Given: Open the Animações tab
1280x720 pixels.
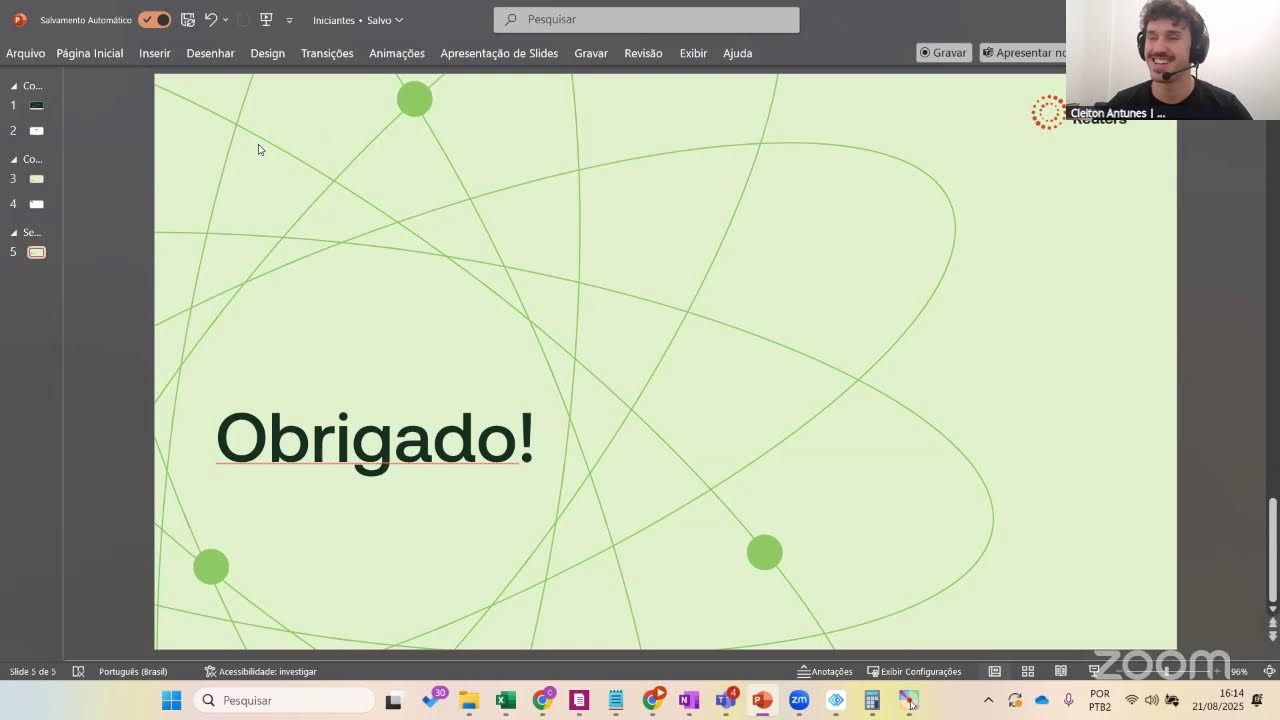Looking at the screenshot, I should coord(397,53).
